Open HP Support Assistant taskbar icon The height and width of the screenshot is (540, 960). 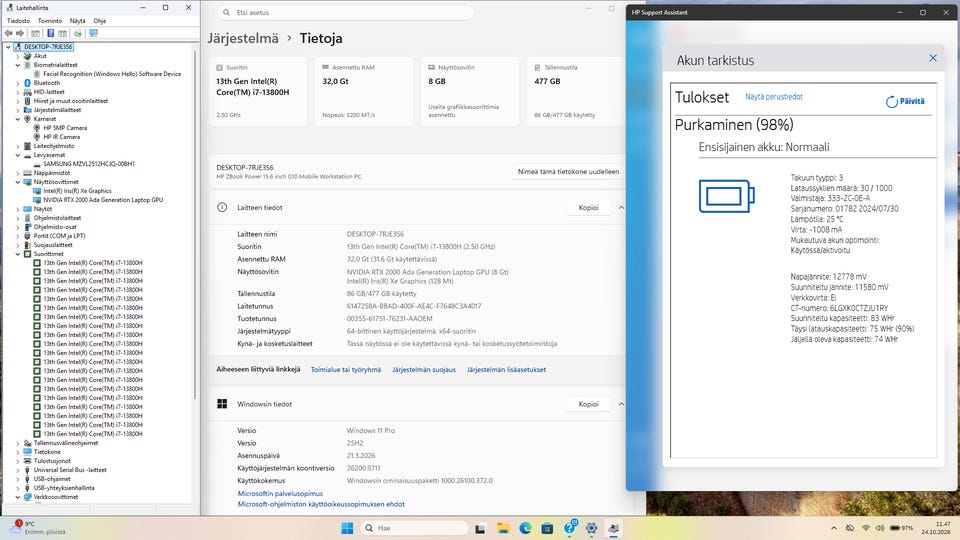click(x=570, y=528)
